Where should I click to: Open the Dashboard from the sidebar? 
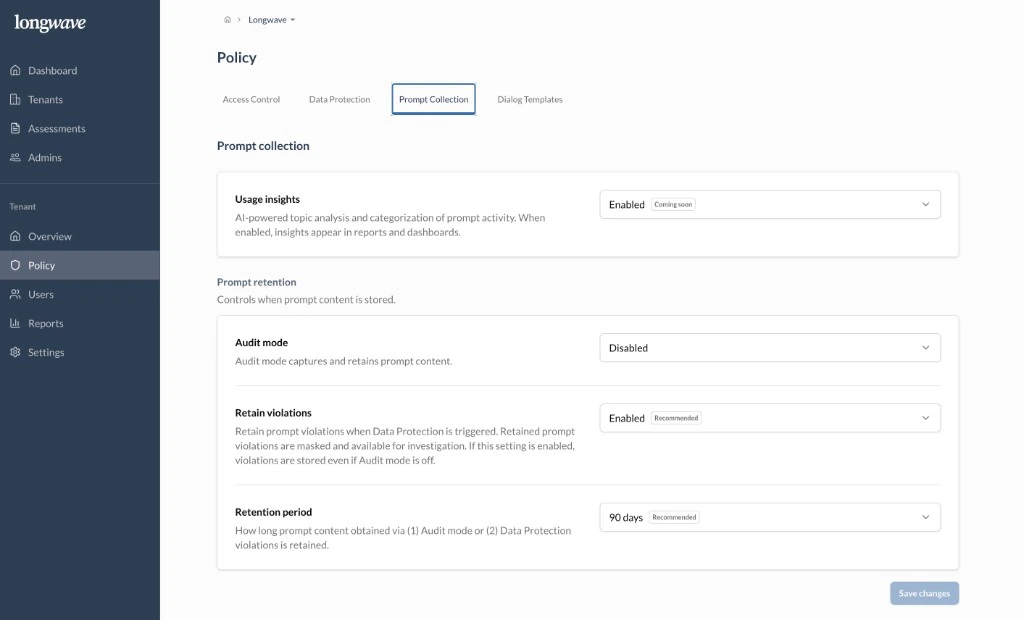point(14,70)
